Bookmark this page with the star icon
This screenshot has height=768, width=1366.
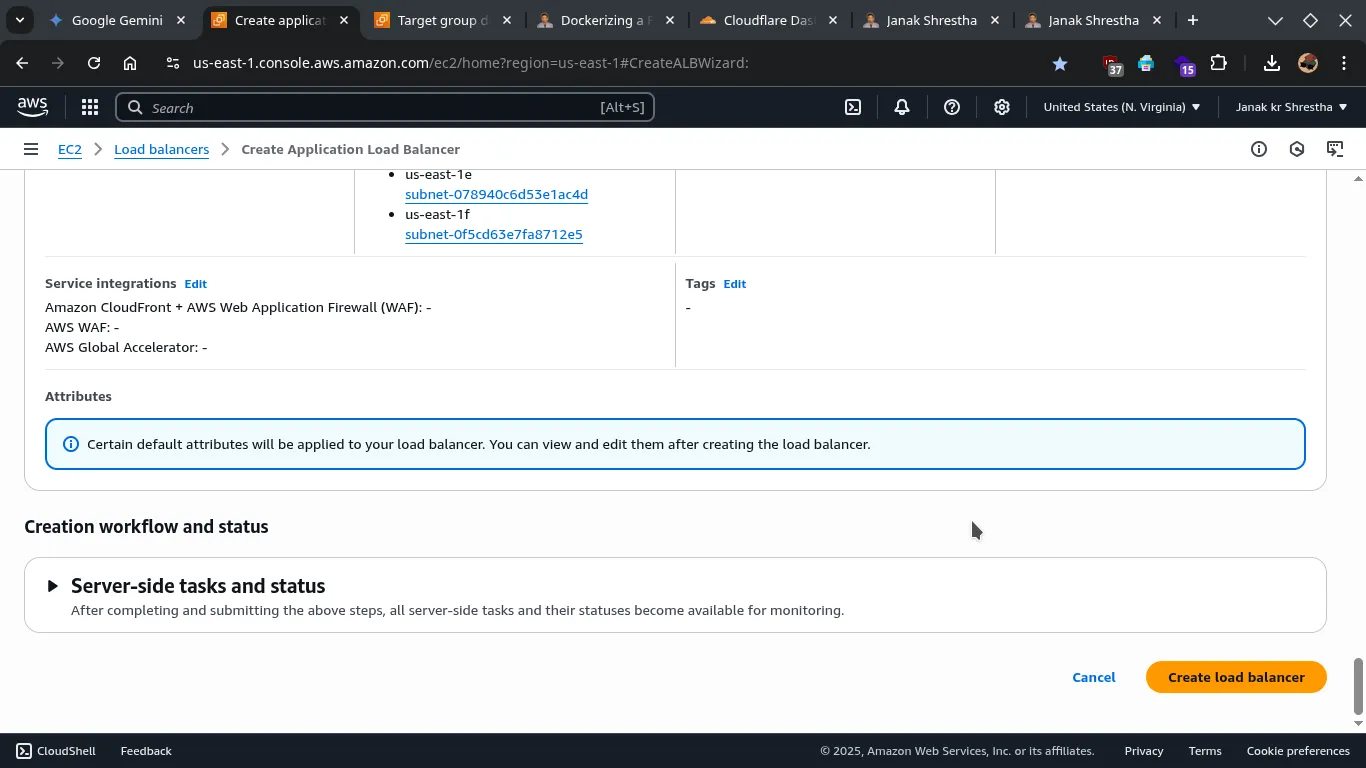(1060, 63)
